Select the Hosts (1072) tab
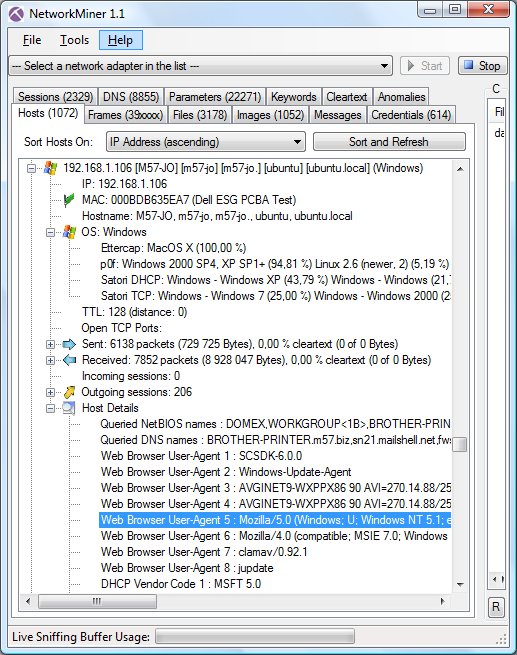The height and width of the screenshot is (655, 517). pos(48,113)
